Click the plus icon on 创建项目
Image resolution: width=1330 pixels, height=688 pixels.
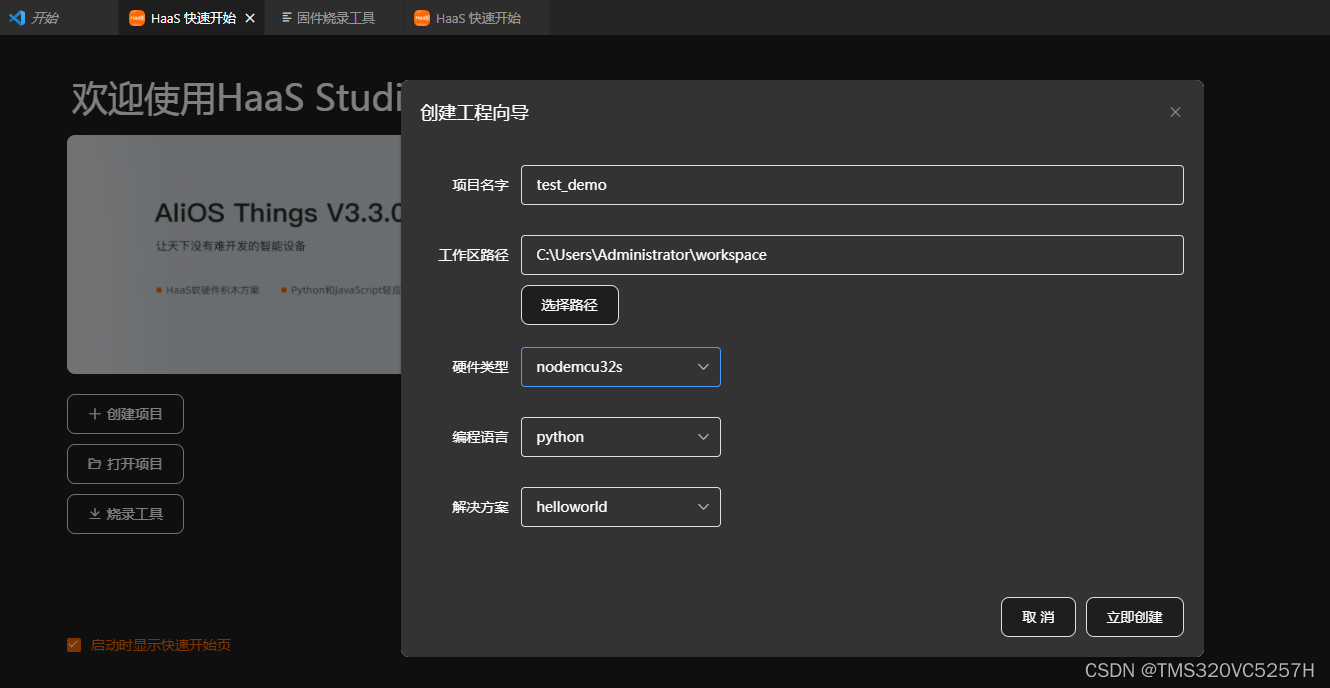[95, 414]
